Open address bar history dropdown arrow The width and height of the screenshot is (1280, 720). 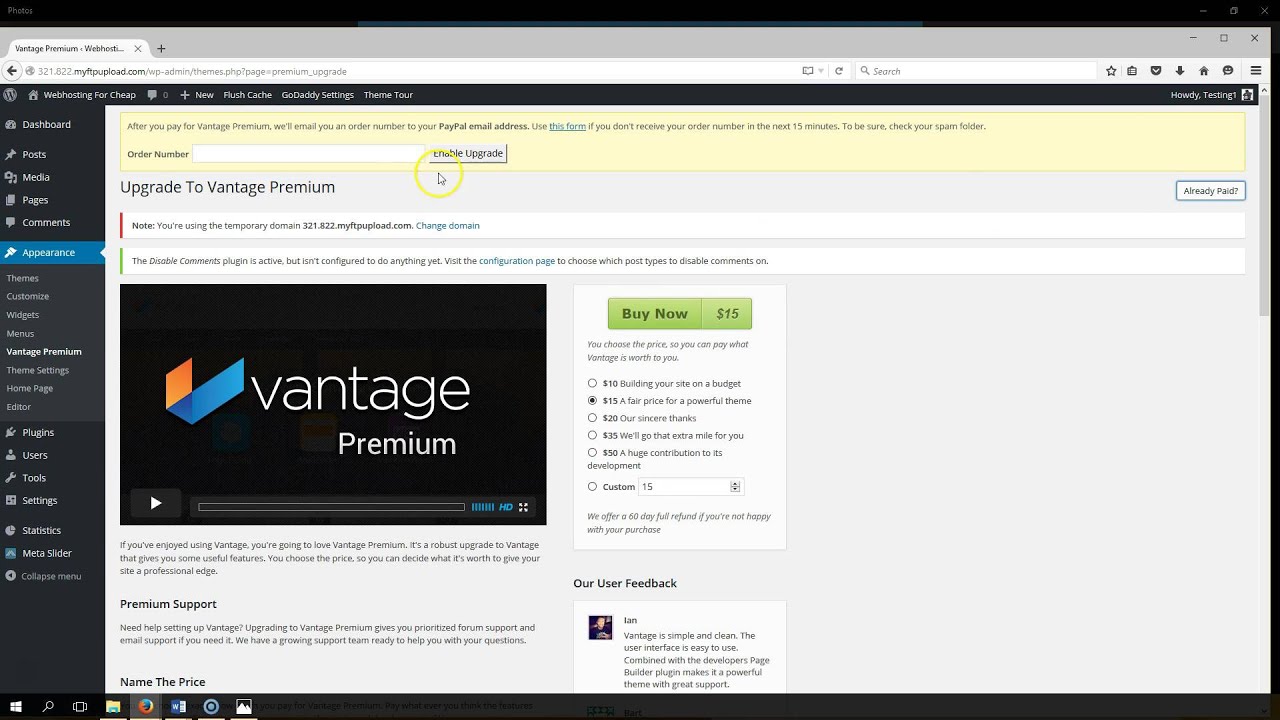pyautogui.click(x=821, y=71)
